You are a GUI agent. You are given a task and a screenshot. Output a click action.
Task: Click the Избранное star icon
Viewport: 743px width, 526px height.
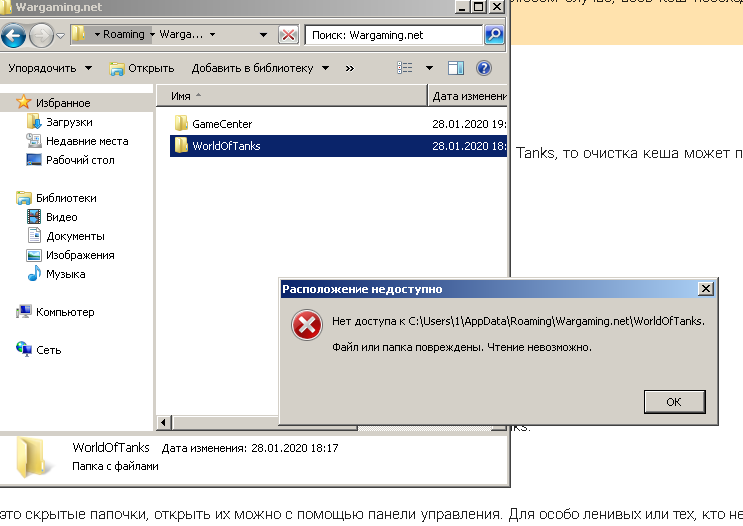23,102
